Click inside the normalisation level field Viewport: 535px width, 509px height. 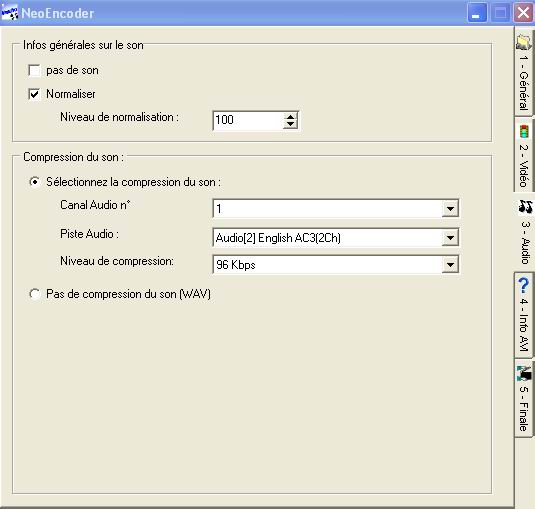click(248, 120)
